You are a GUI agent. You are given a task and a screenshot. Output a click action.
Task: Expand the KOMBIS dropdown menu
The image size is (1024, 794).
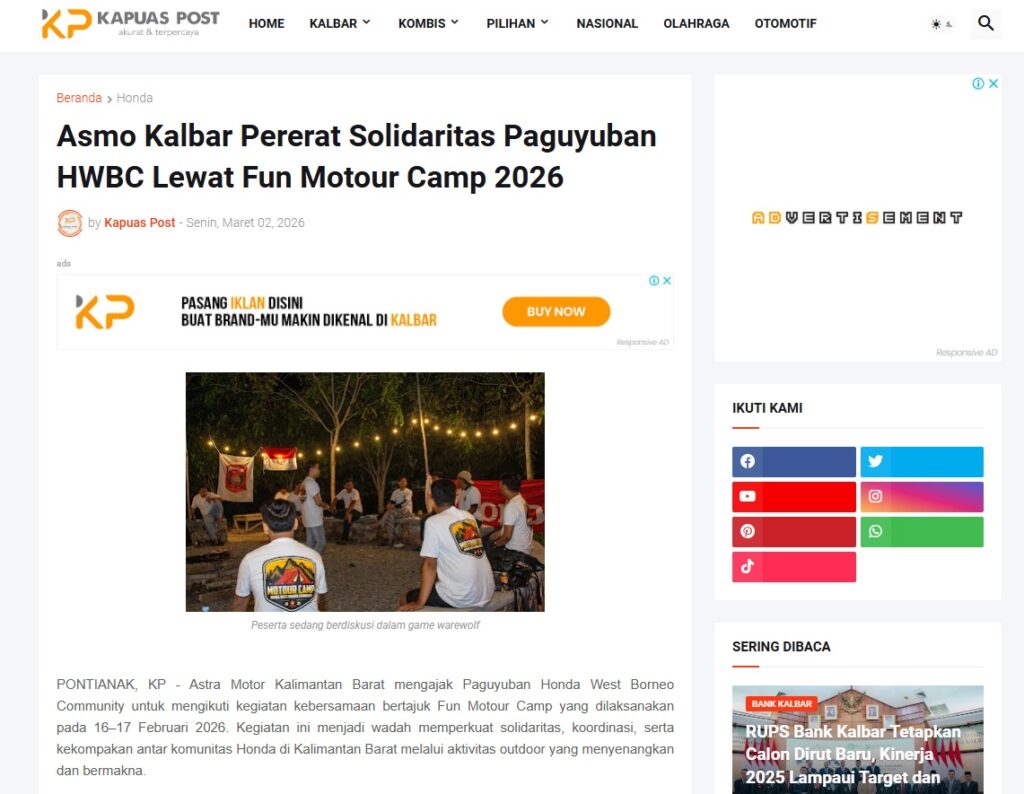[428, 24]
